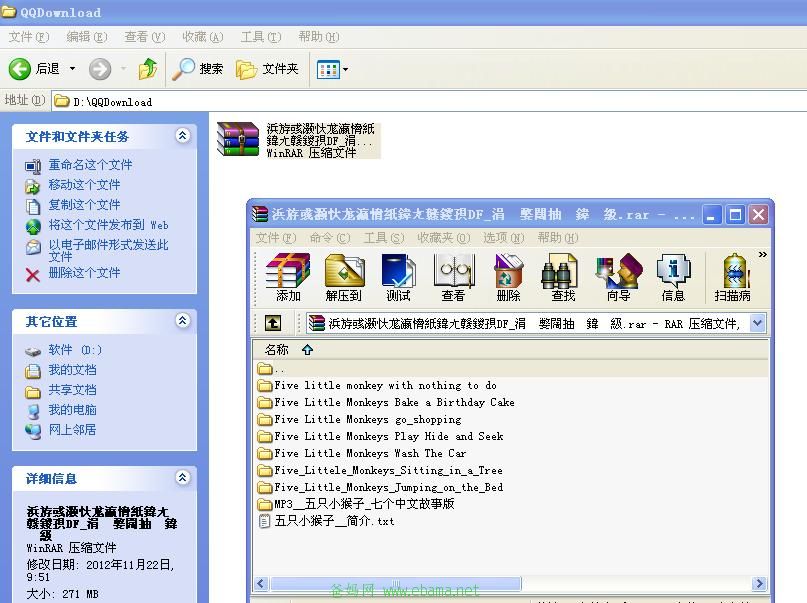Open Explorer 工具(T) menu
This screenshot has width=807, height=603.
point(260,37)
